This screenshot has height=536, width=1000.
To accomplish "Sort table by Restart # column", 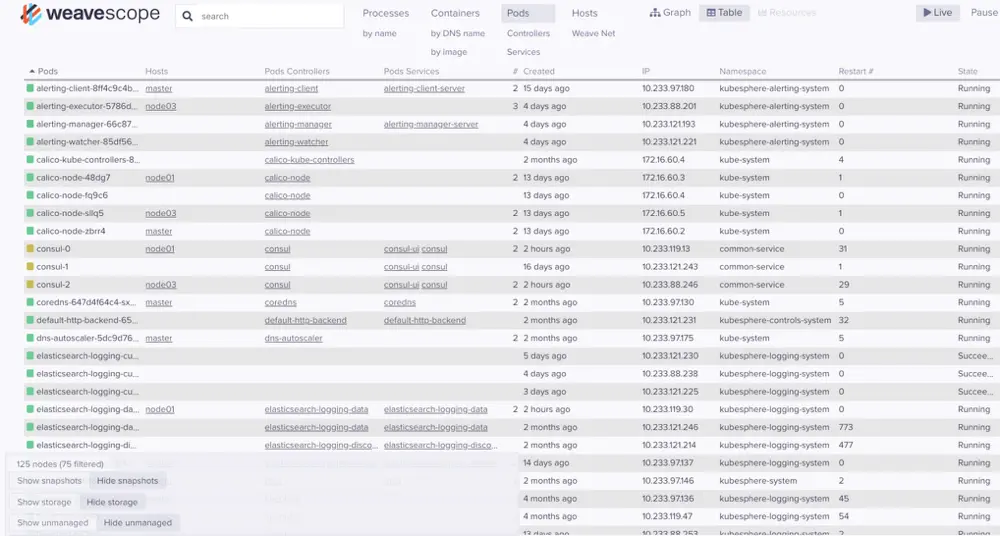I will (856, 71).
